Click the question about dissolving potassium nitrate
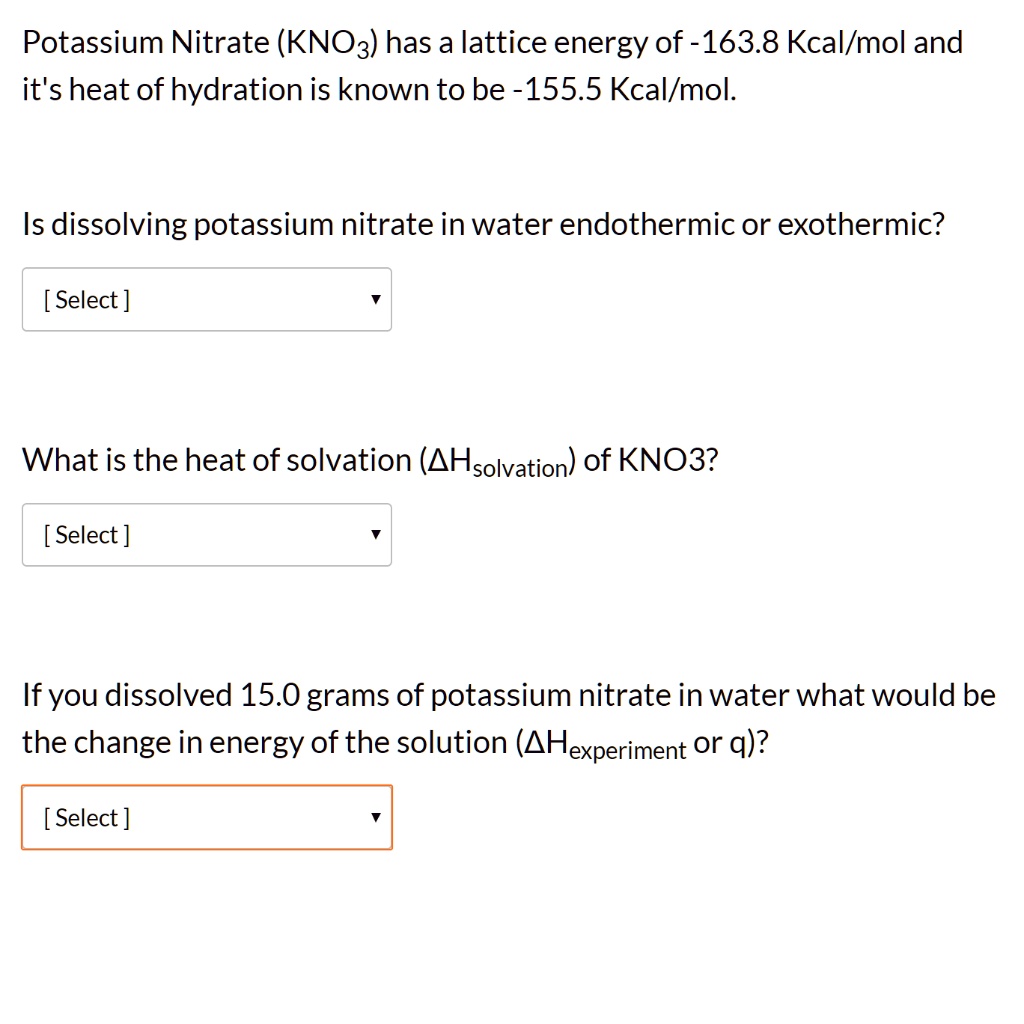This screenshot has width=1024, height=1024. (484, 224)
